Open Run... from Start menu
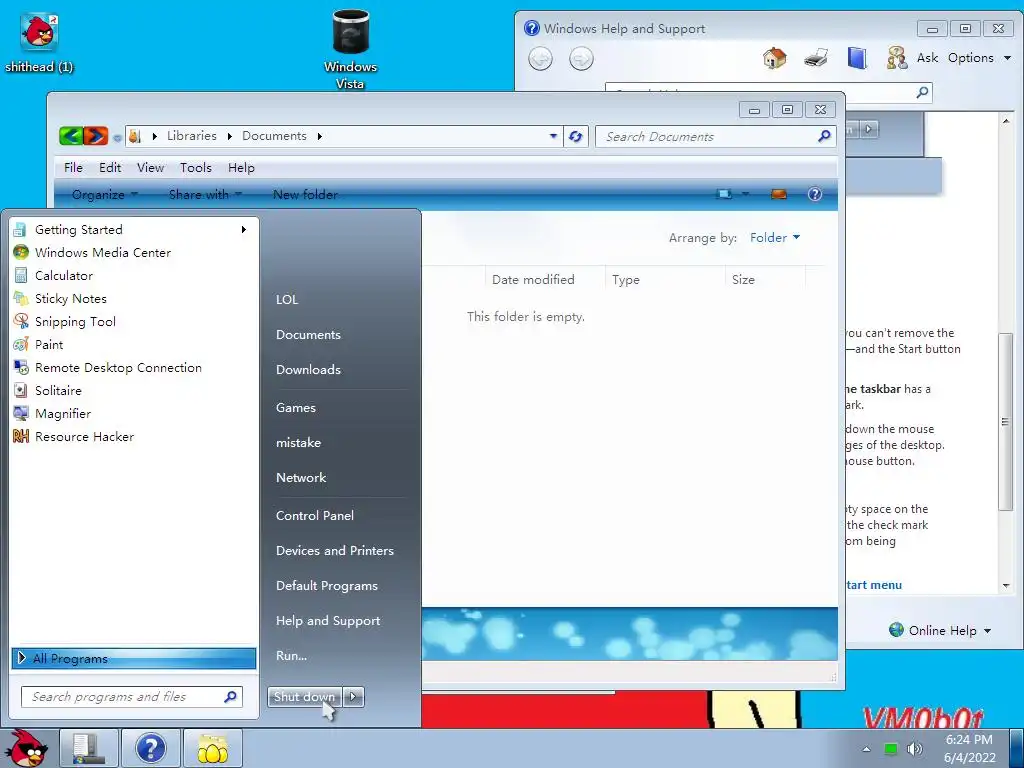The width and height of the screenshot is (1024, 768). (x=291, y=656)
